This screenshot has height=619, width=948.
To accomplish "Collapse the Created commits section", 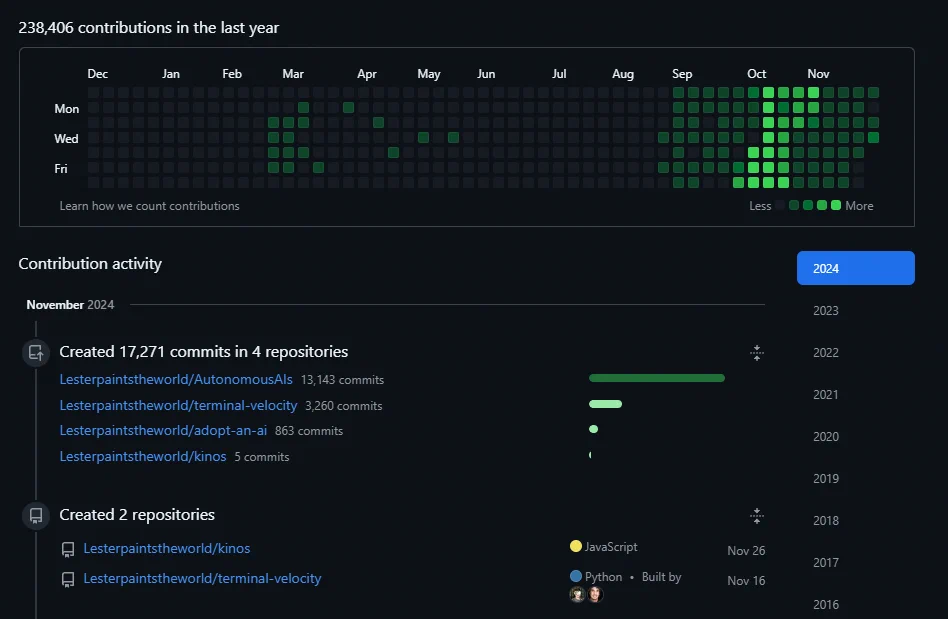I will (x=756, y=352).
